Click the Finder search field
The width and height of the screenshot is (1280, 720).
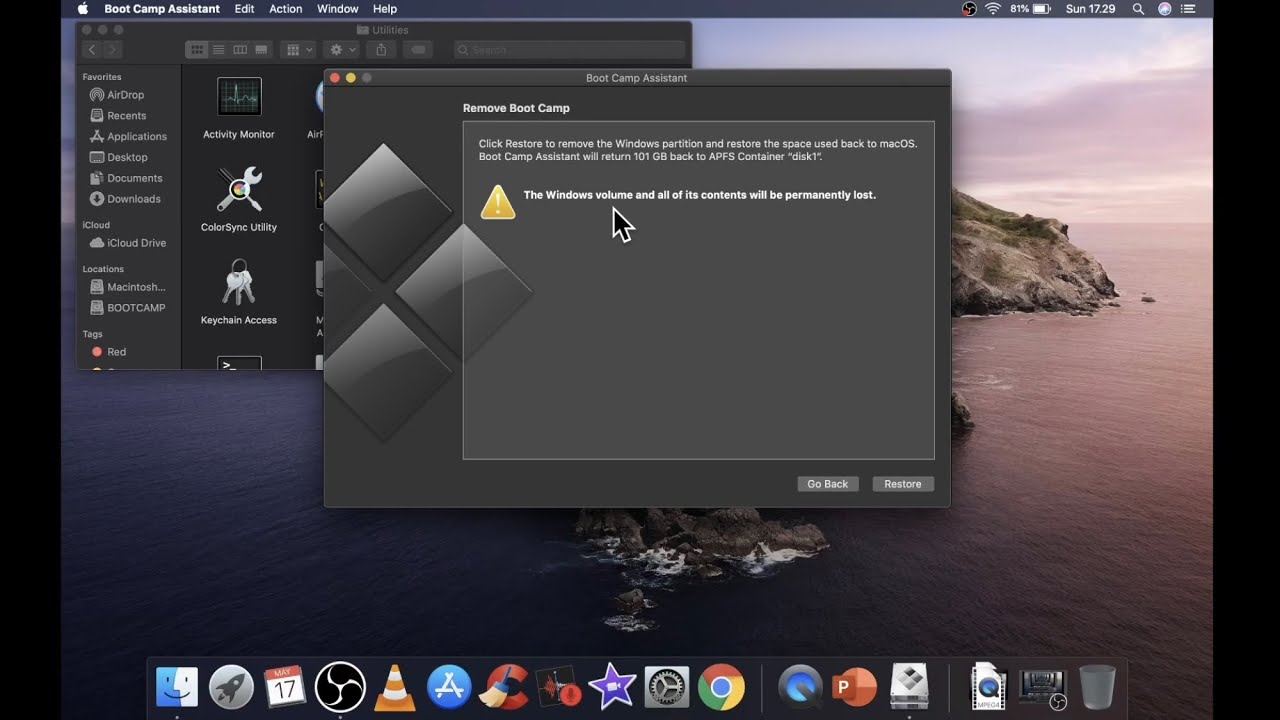pos(570,50)
